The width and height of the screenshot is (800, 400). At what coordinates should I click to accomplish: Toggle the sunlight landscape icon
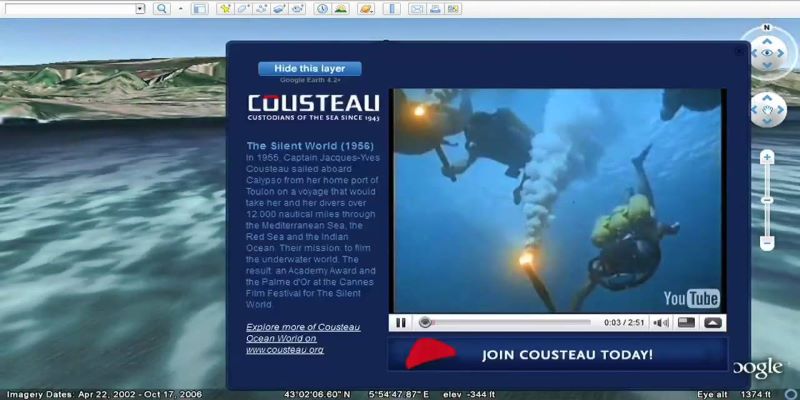[341, 9]
